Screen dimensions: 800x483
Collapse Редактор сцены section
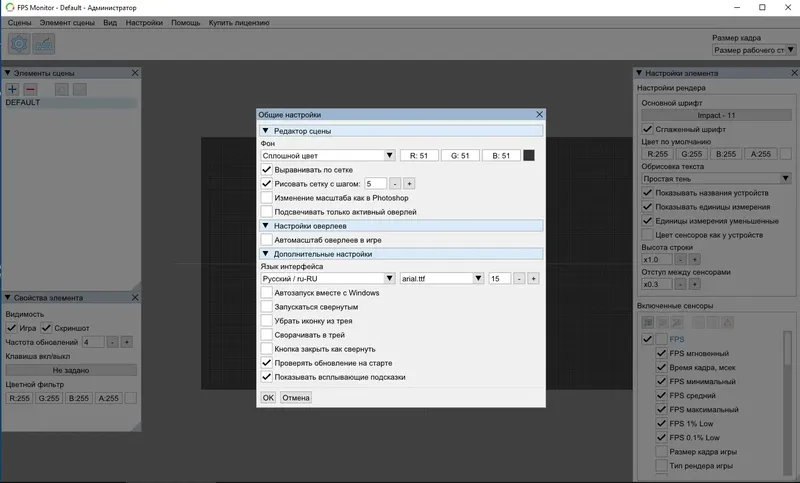point(265,131)
